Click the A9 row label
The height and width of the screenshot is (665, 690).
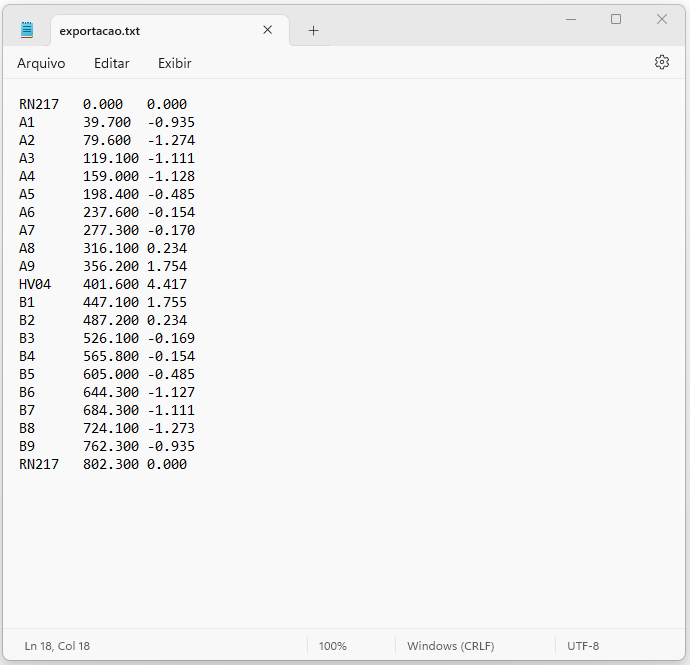pos(27,267)
